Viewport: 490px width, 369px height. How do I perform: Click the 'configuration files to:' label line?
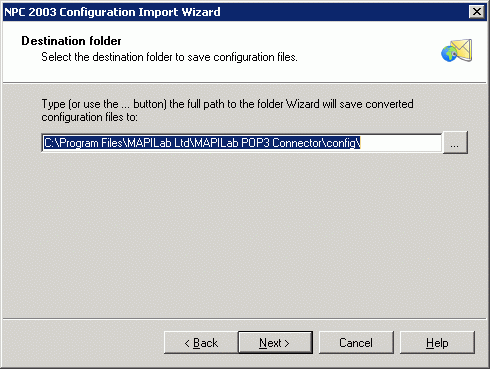tap(89, 117)
